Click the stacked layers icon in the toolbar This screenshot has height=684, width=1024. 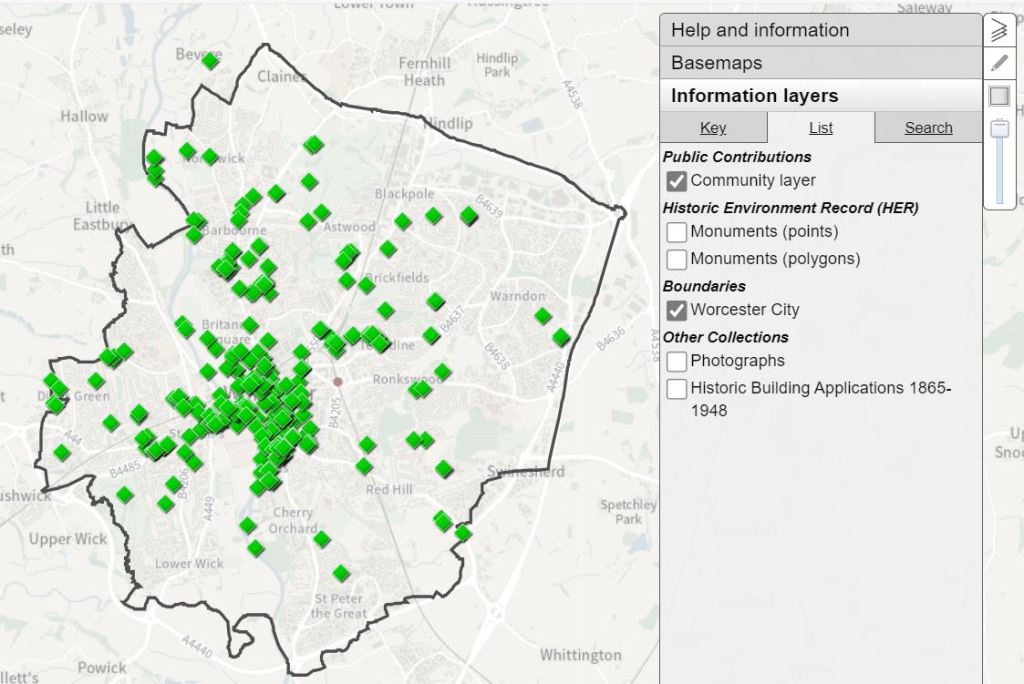click(999, 31)
